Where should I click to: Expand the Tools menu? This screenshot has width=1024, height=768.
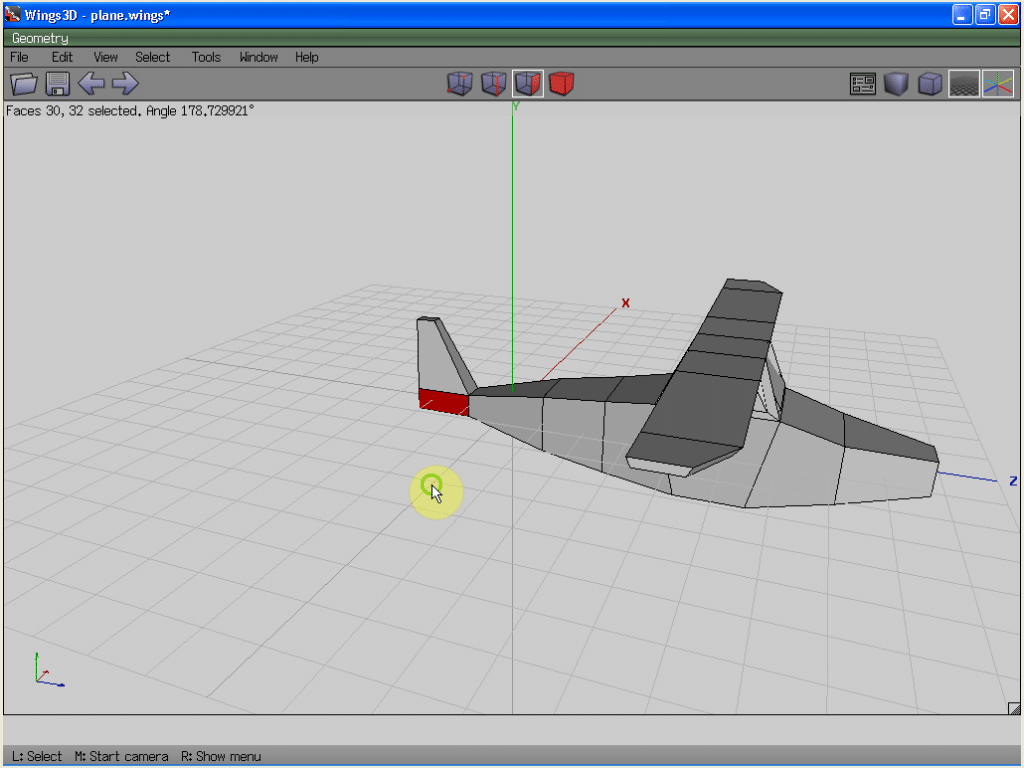click(206, 57)
